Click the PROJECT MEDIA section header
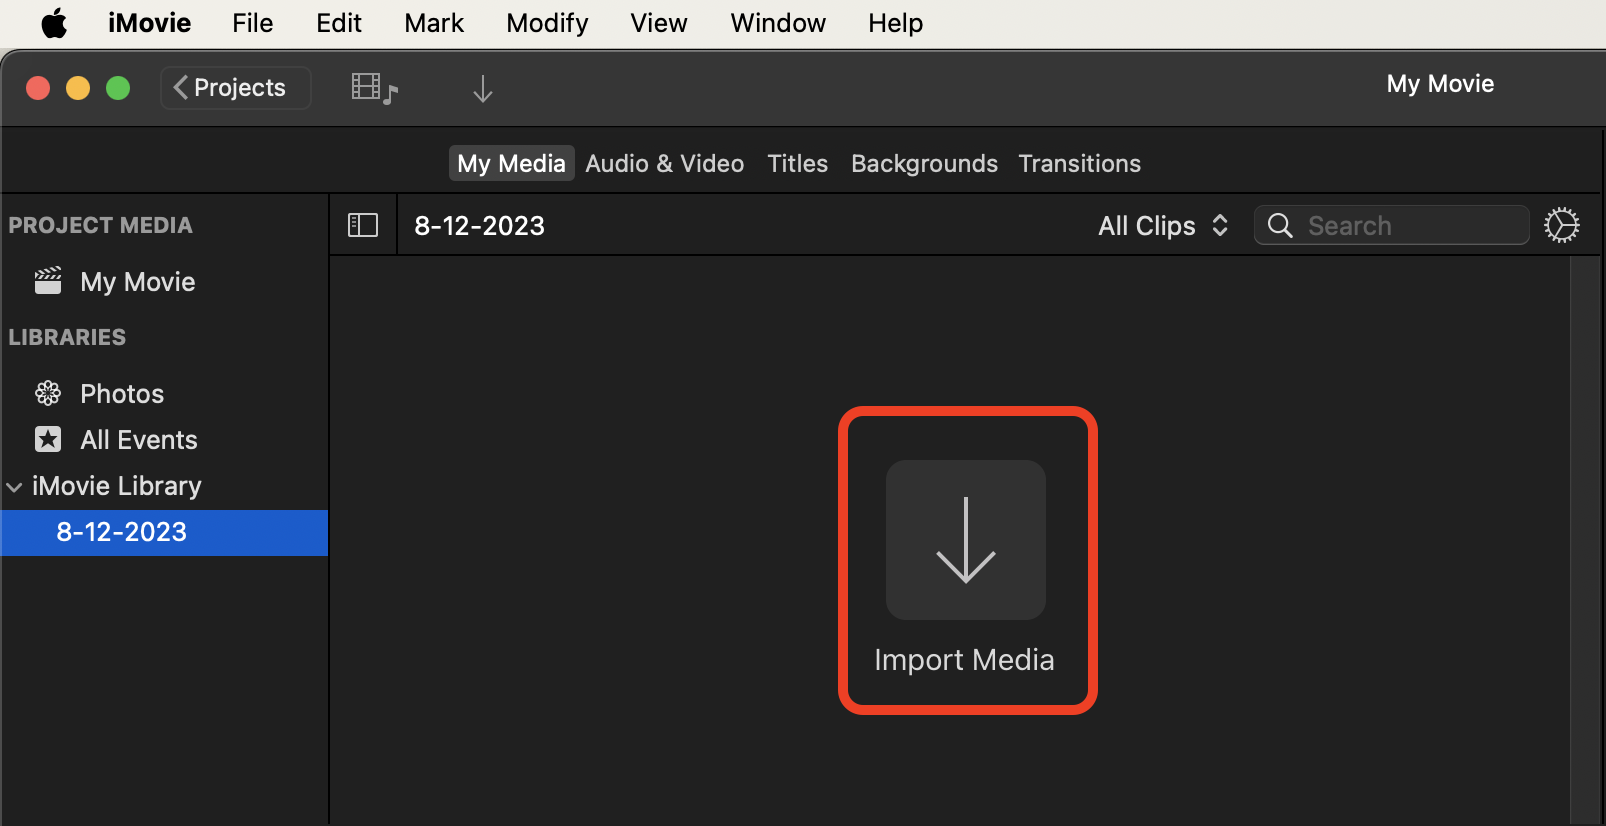This screenshot has width=1606, height=826. tap(100, 225)
